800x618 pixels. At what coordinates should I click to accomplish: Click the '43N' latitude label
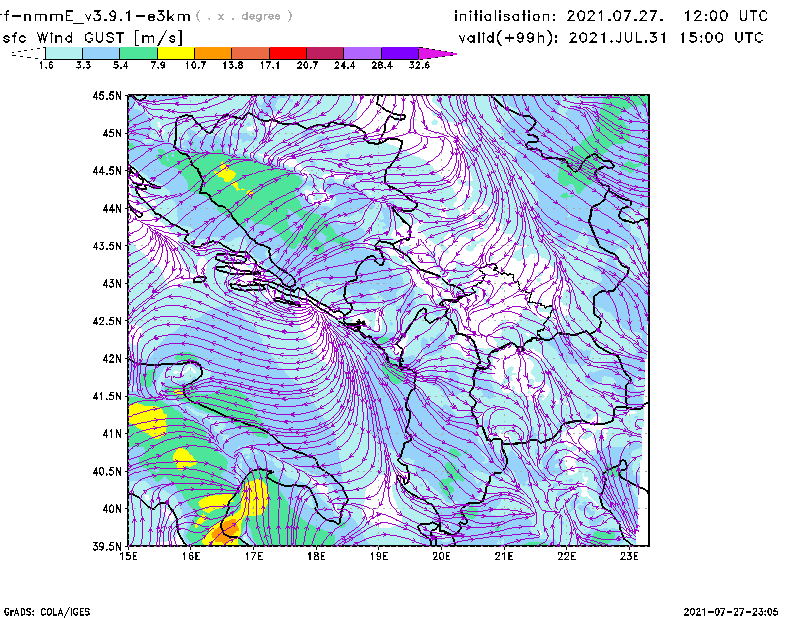click(112, 283)
